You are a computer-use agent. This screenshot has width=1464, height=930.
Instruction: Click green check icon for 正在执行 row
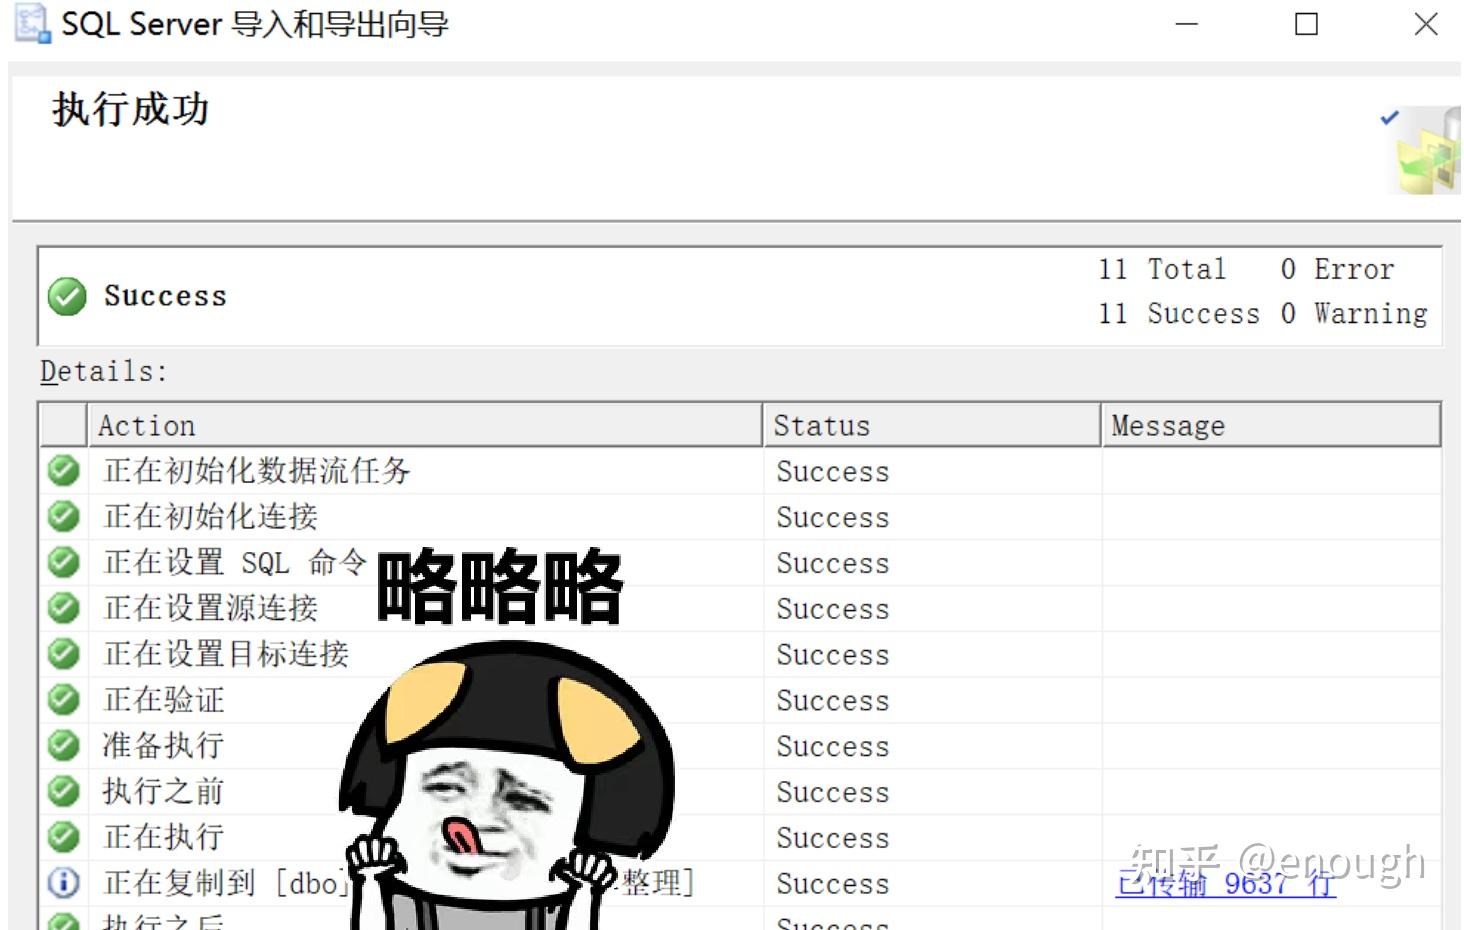coord(63,837)
